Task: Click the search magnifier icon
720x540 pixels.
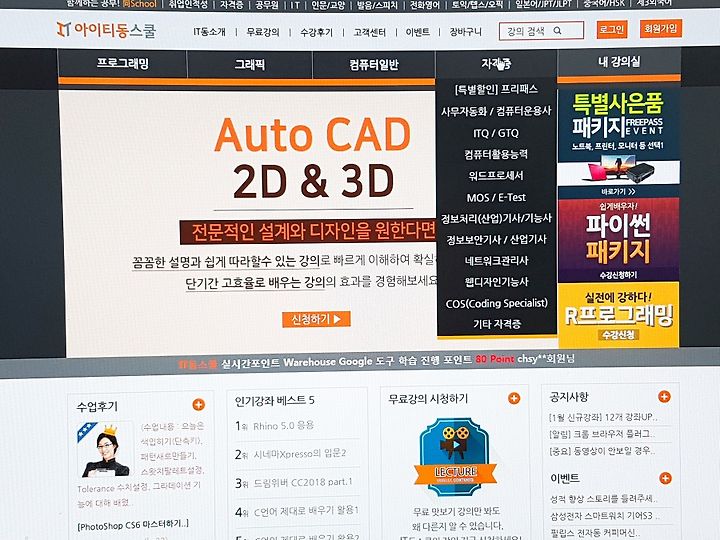Action: pyautogui.click(x=557, y=31)
